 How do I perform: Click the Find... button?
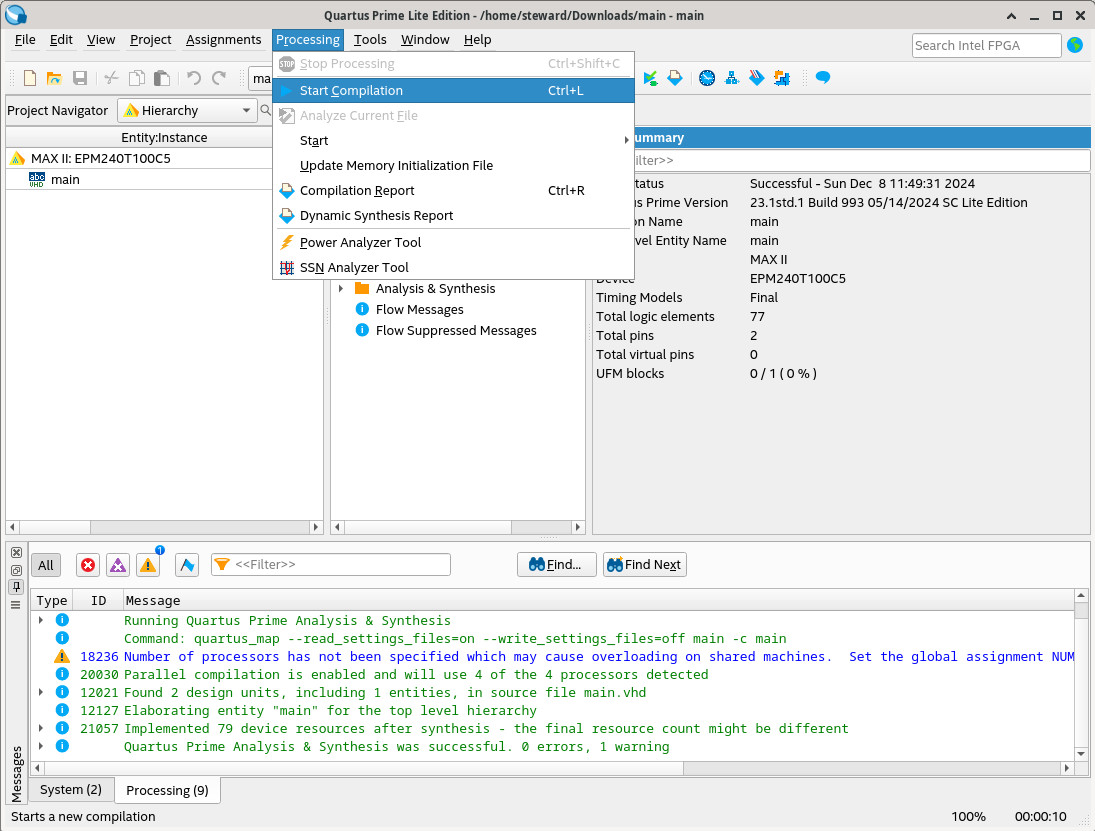click(557, 565)
